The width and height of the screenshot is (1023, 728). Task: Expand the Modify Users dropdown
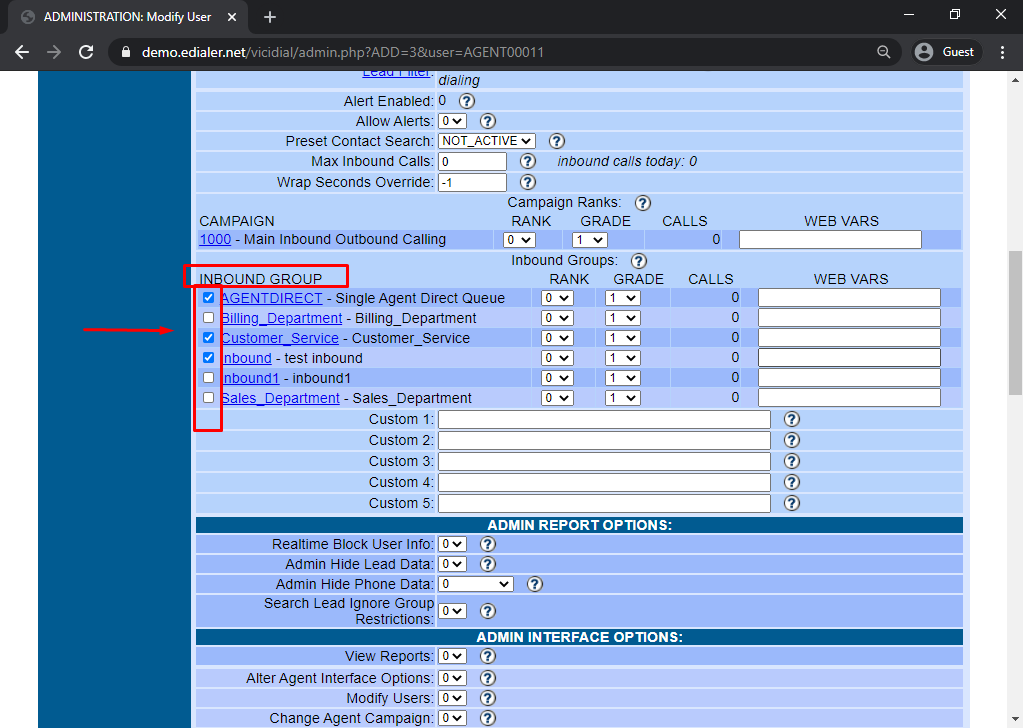pyautogui.click(x=452, y=698)
